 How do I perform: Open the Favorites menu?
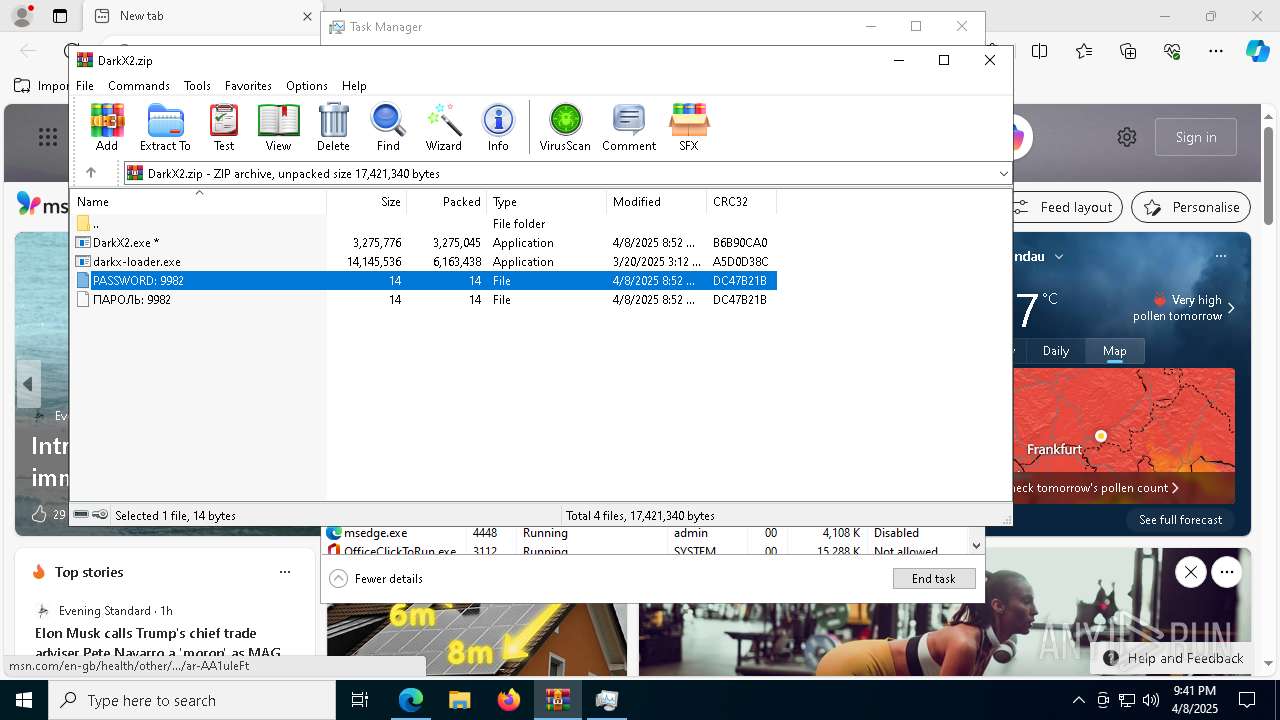[x=248, y=86]
